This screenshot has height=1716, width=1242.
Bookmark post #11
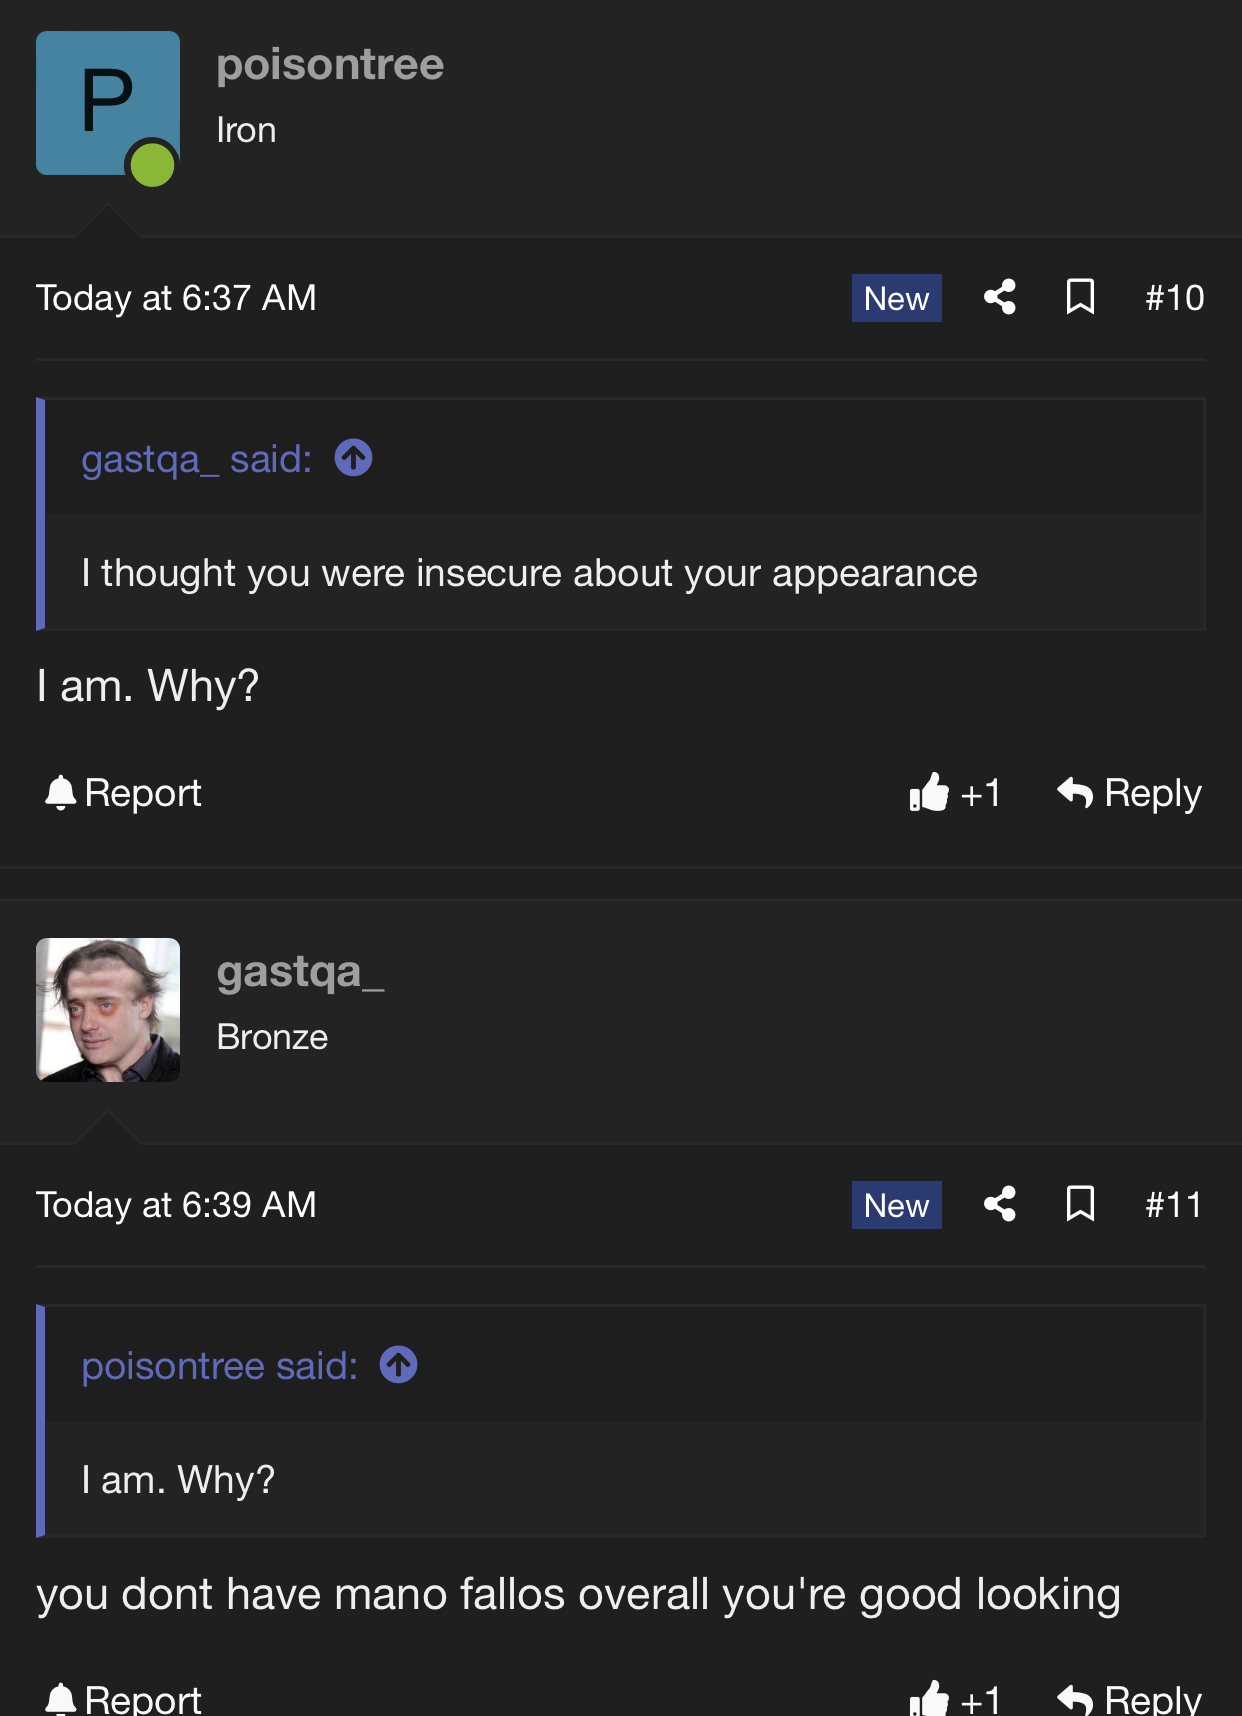pyautogui.click(x=1080, y=1204)
